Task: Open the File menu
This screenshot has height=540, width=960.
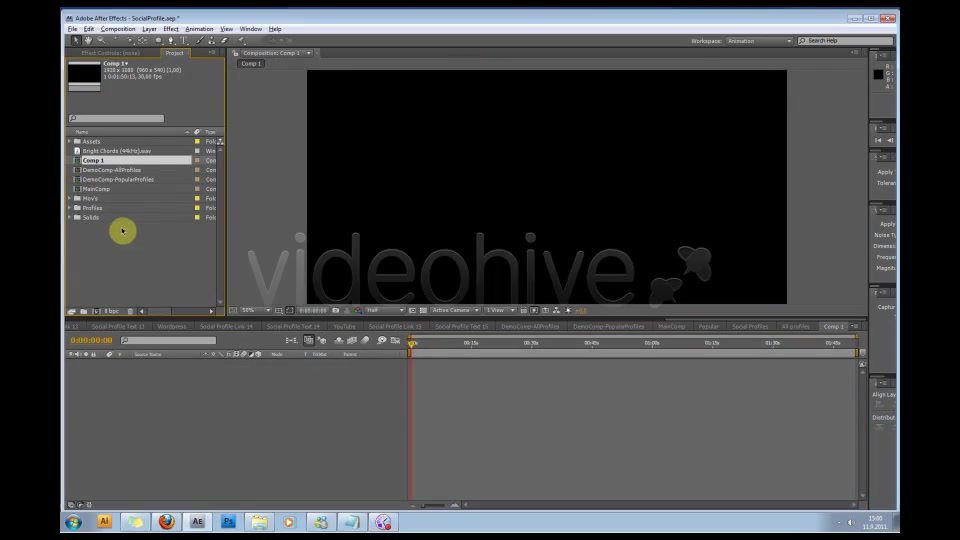Action: point(72,29)
